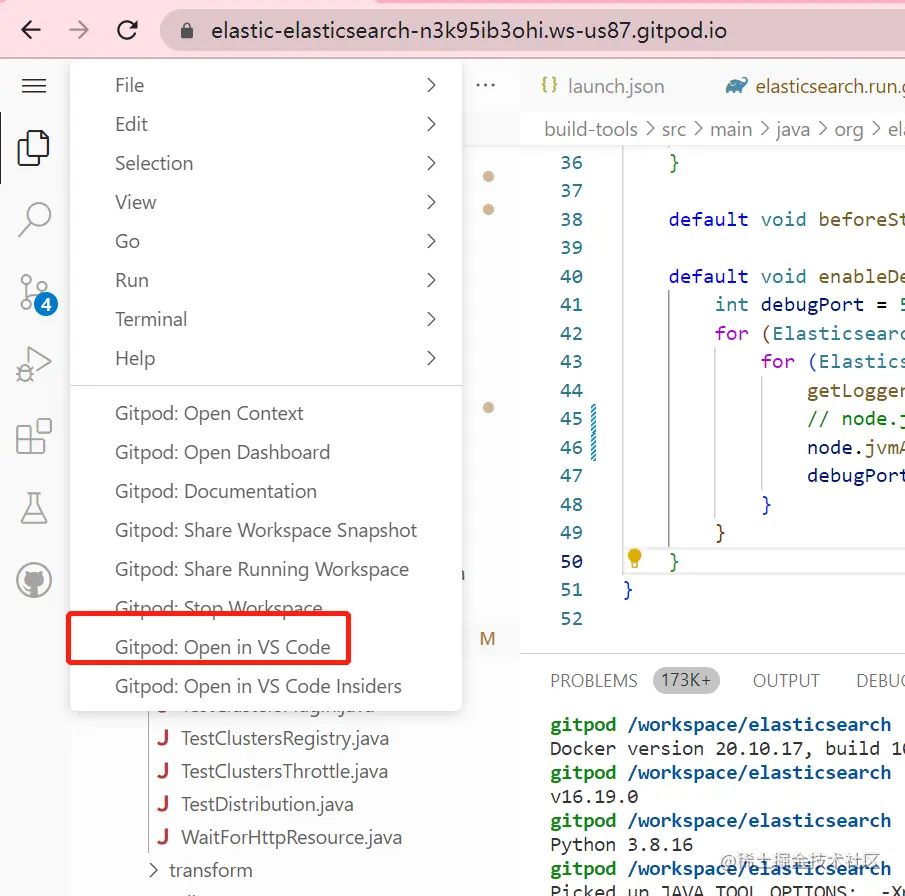Open the Search panel
Viewport: 905px width, 896px height.
click(x=33, y=213)
